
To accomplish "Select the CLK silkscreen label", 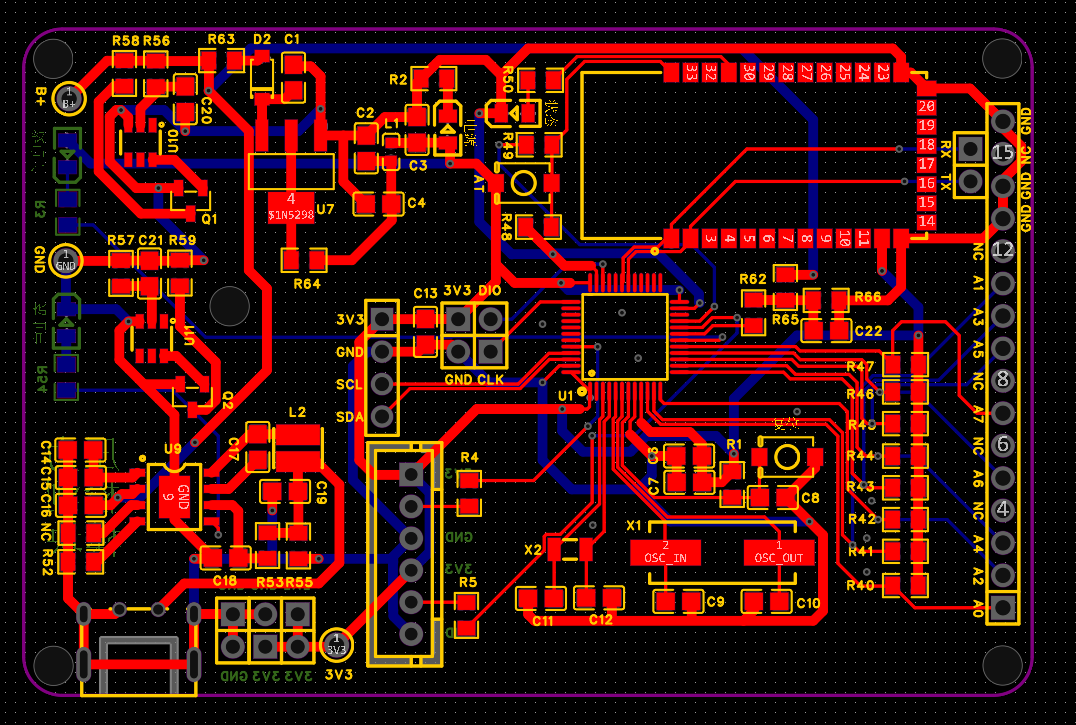I will [491, 379].
